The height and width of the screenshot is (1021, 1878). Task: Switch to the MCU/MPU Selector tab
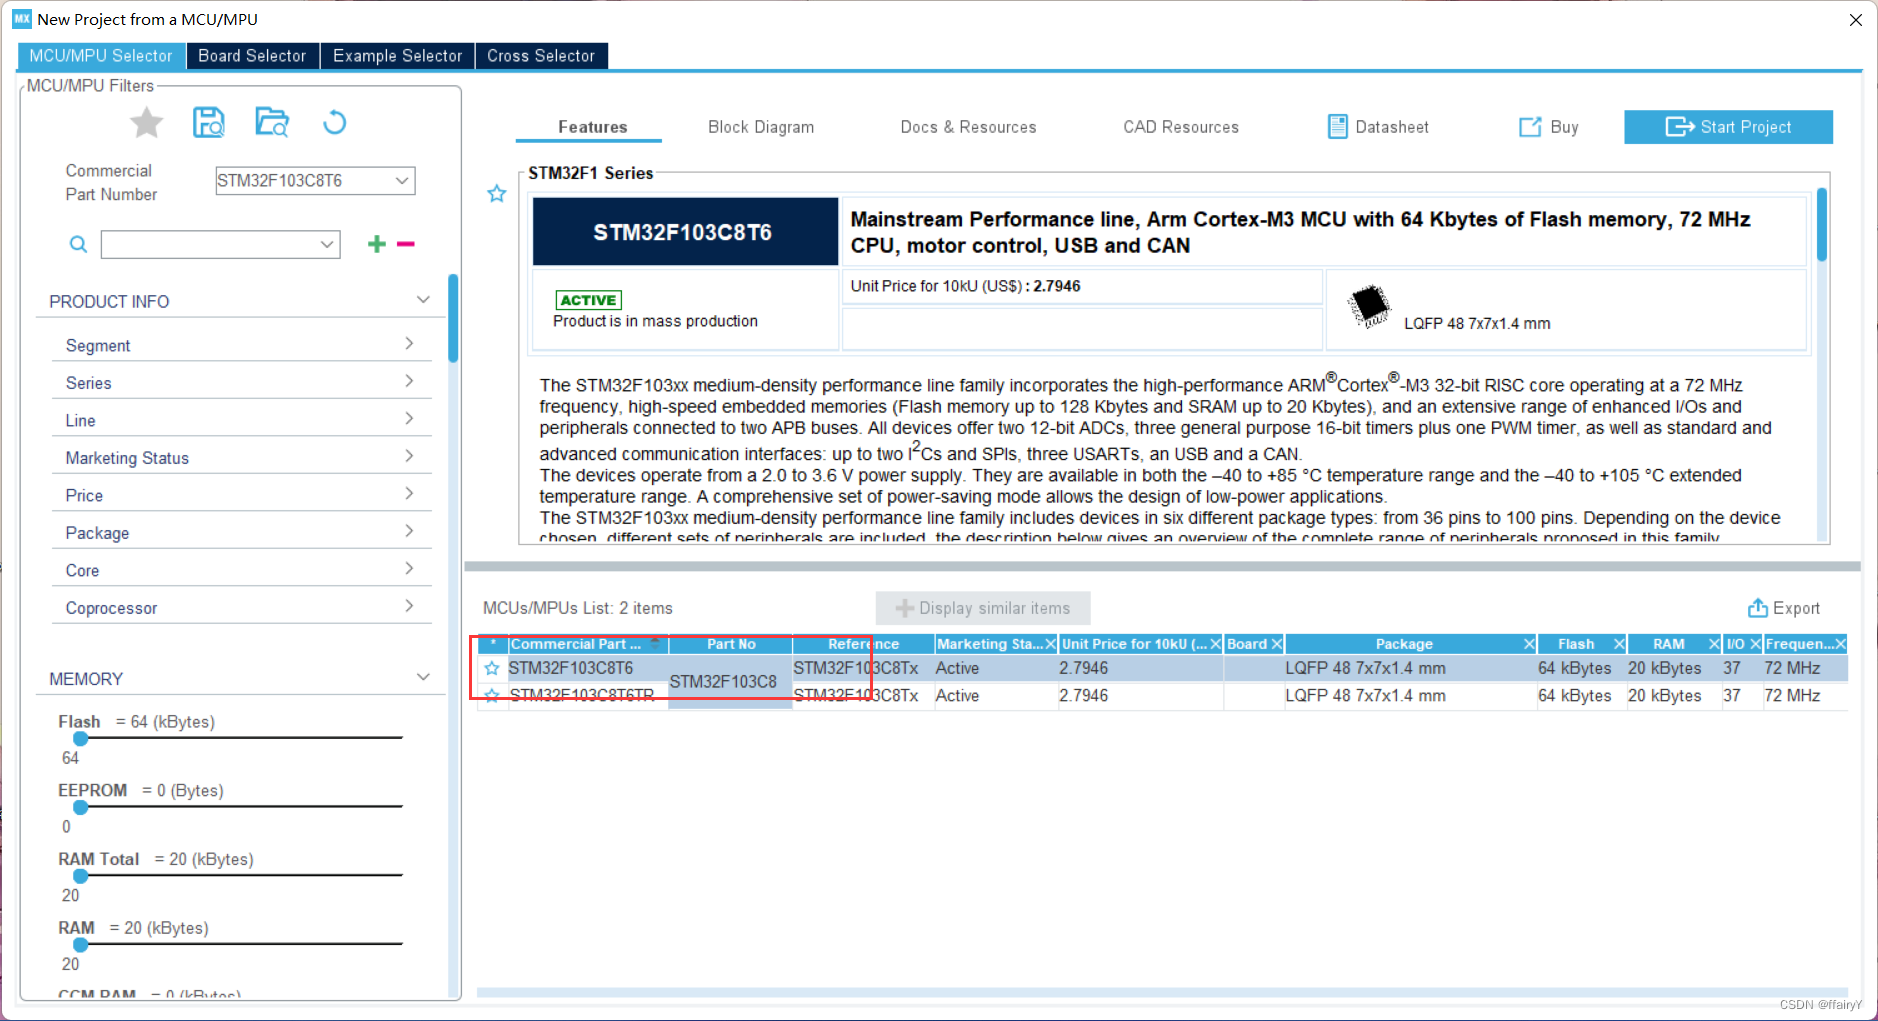click(101, 56)
